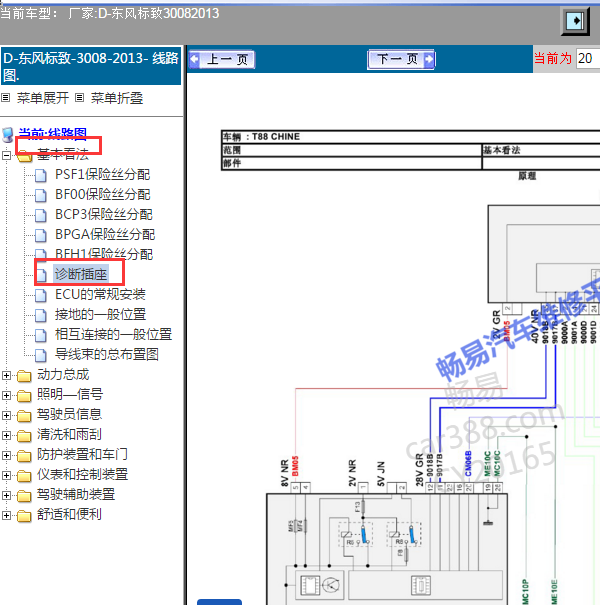The height and width of the screenshot is (605, 600).
Task: Click folder icon of 驾驶辅助装置
Action: click(x=24, y=497)
